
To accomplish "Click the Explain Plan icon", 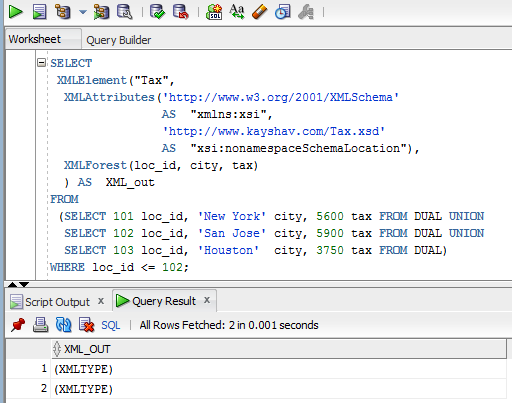I will point(63,12).
